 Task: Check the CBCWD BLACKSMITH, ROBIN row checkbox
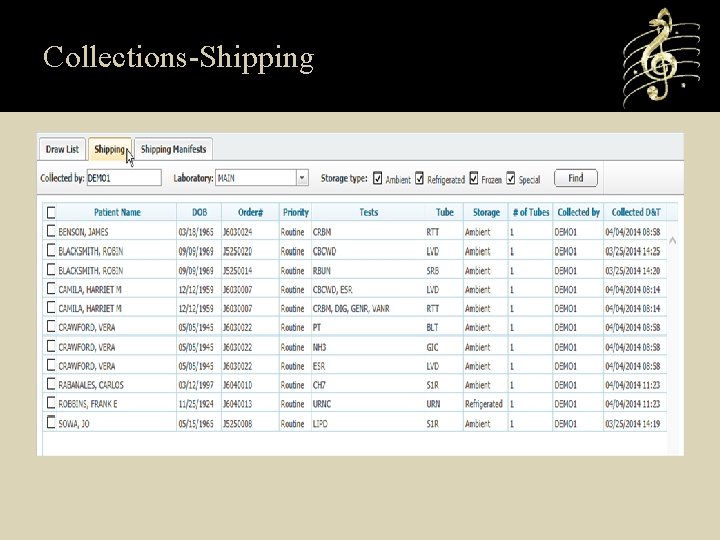click(x=51, y=250)
